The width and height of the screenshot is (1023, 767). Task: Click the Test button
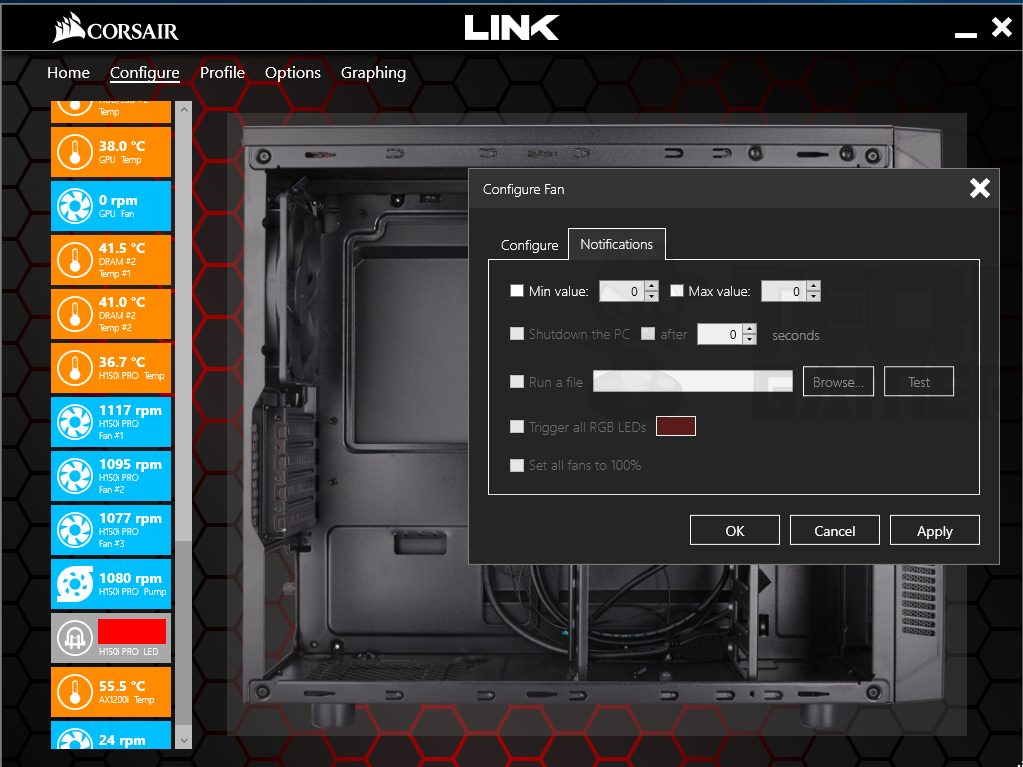919,382
